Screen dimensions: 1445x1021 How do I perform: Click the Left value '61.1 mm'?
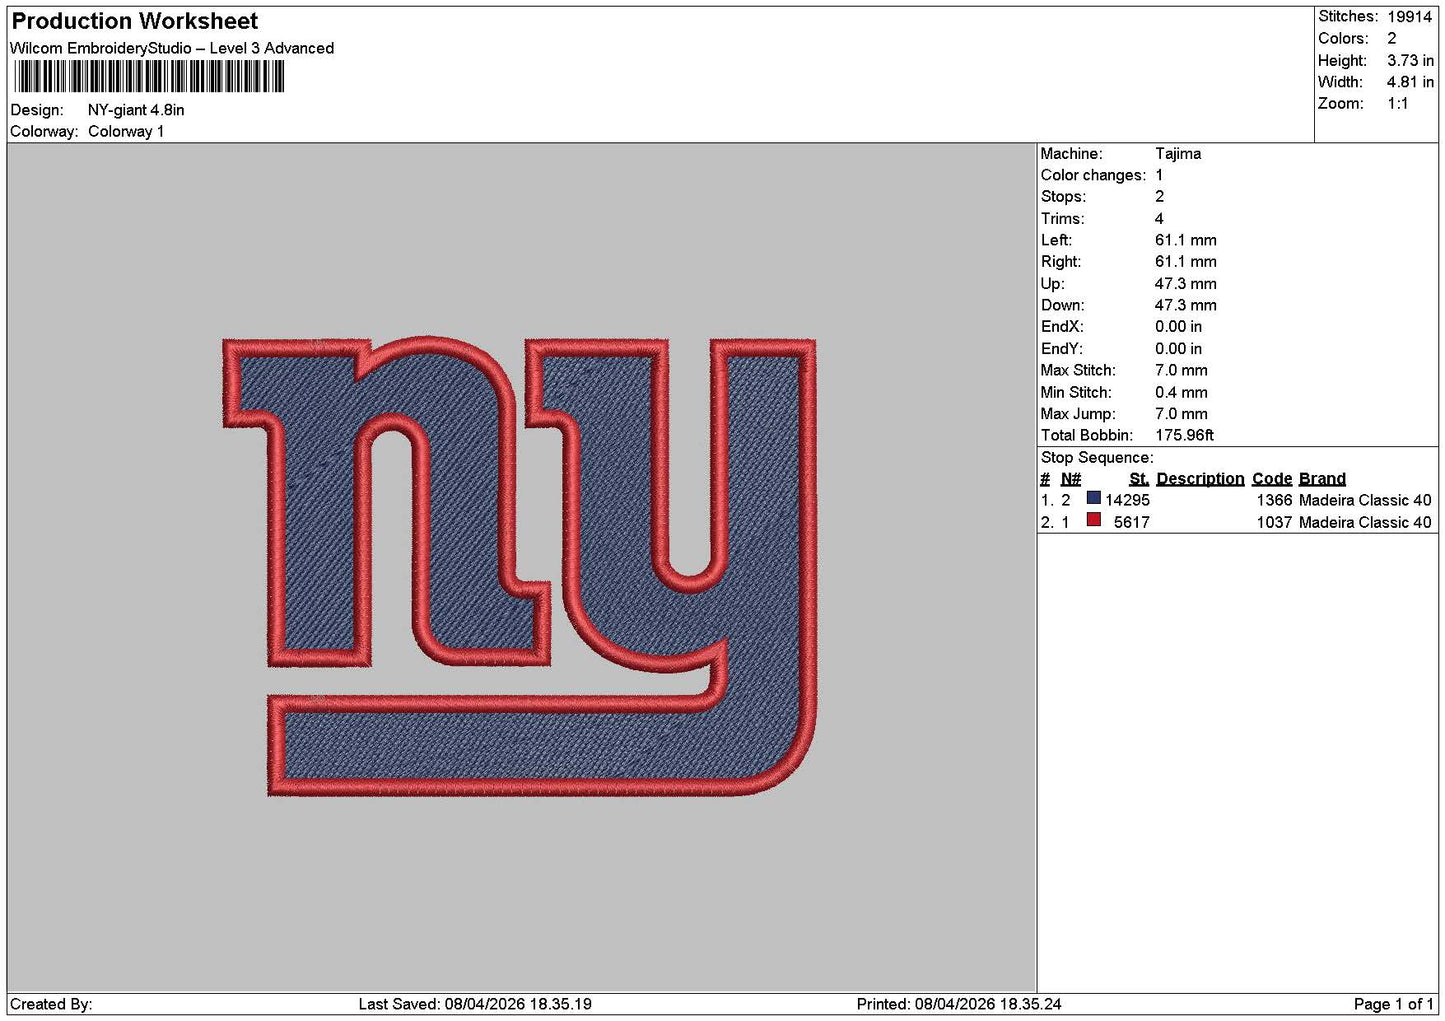tap(1186, 240)
